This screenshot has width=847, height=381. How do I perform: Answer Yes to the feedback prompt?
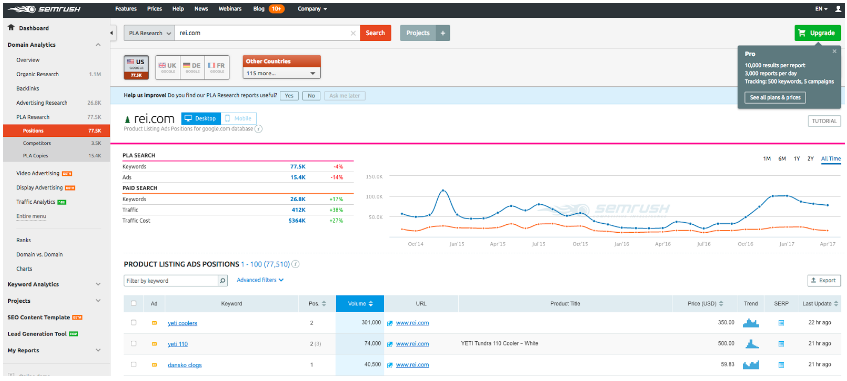click(289, 96)
